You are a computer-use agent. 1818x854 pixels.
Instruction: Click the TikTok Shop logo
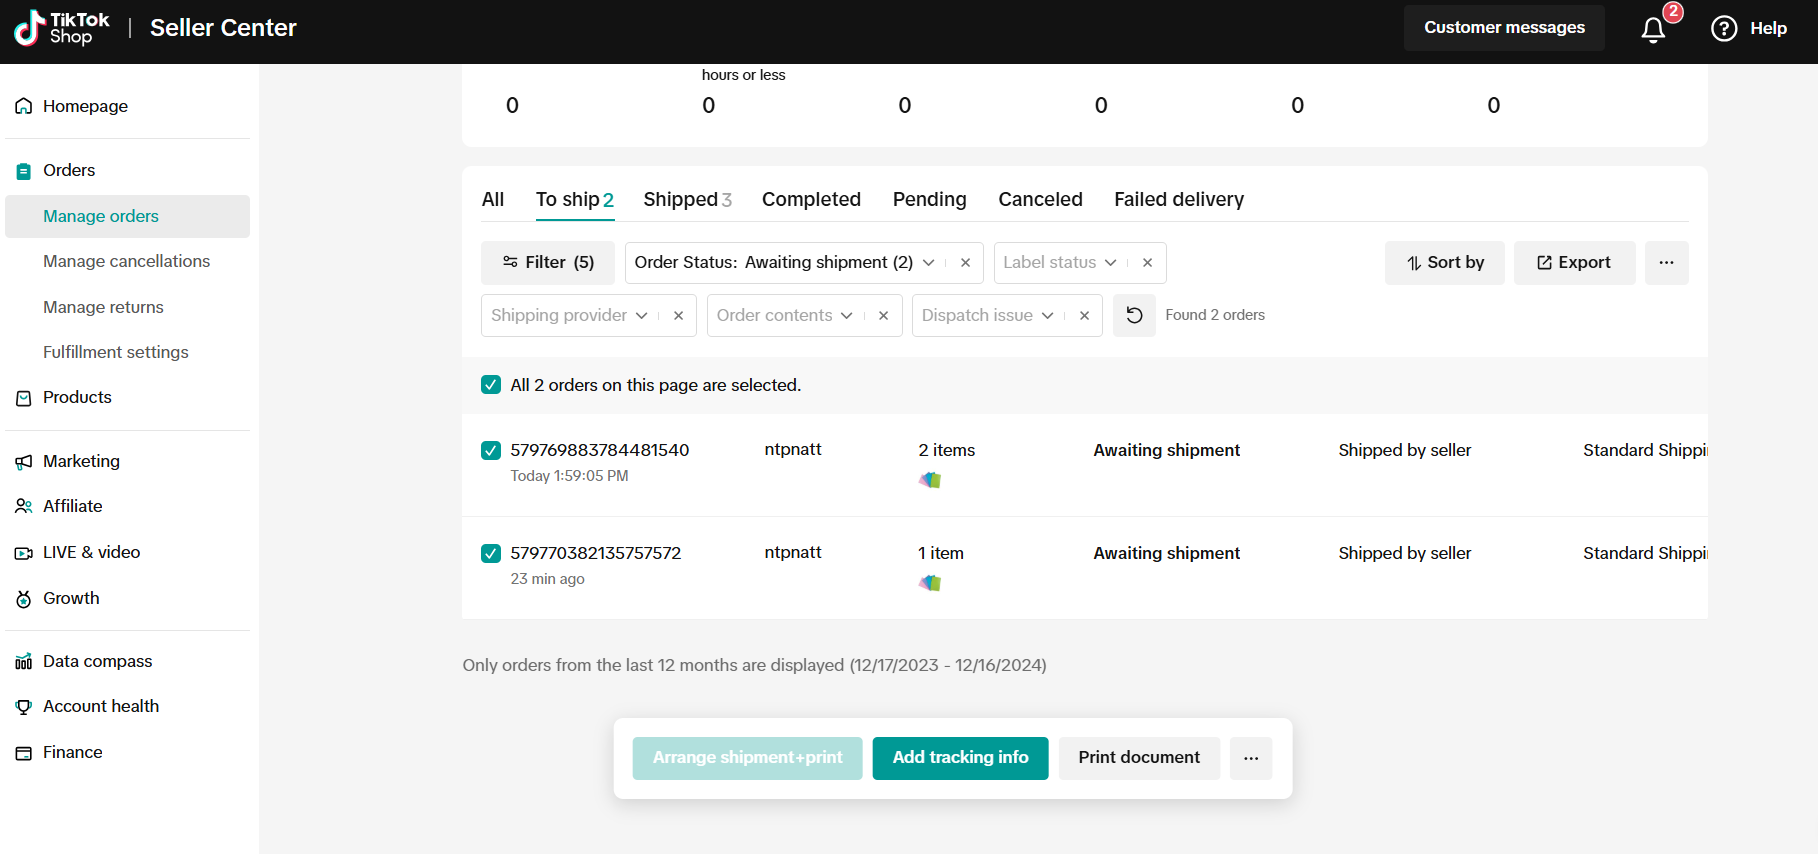[62, 28]
